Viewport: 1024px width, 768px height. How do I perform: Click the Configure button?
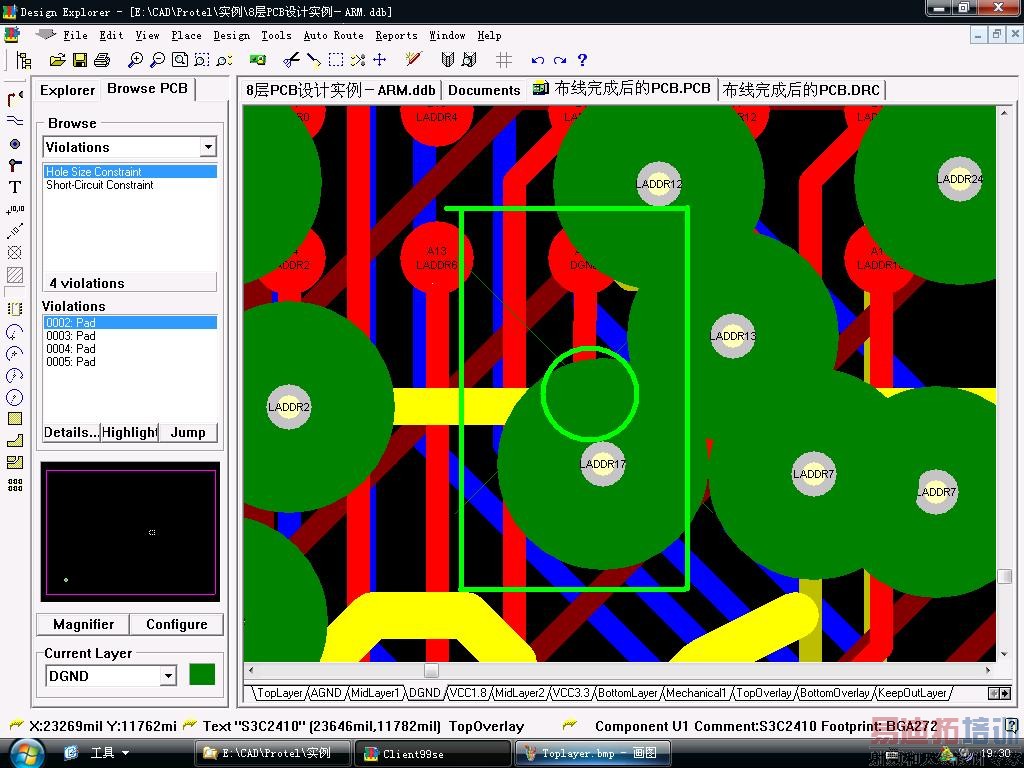[x=176, y=624]
